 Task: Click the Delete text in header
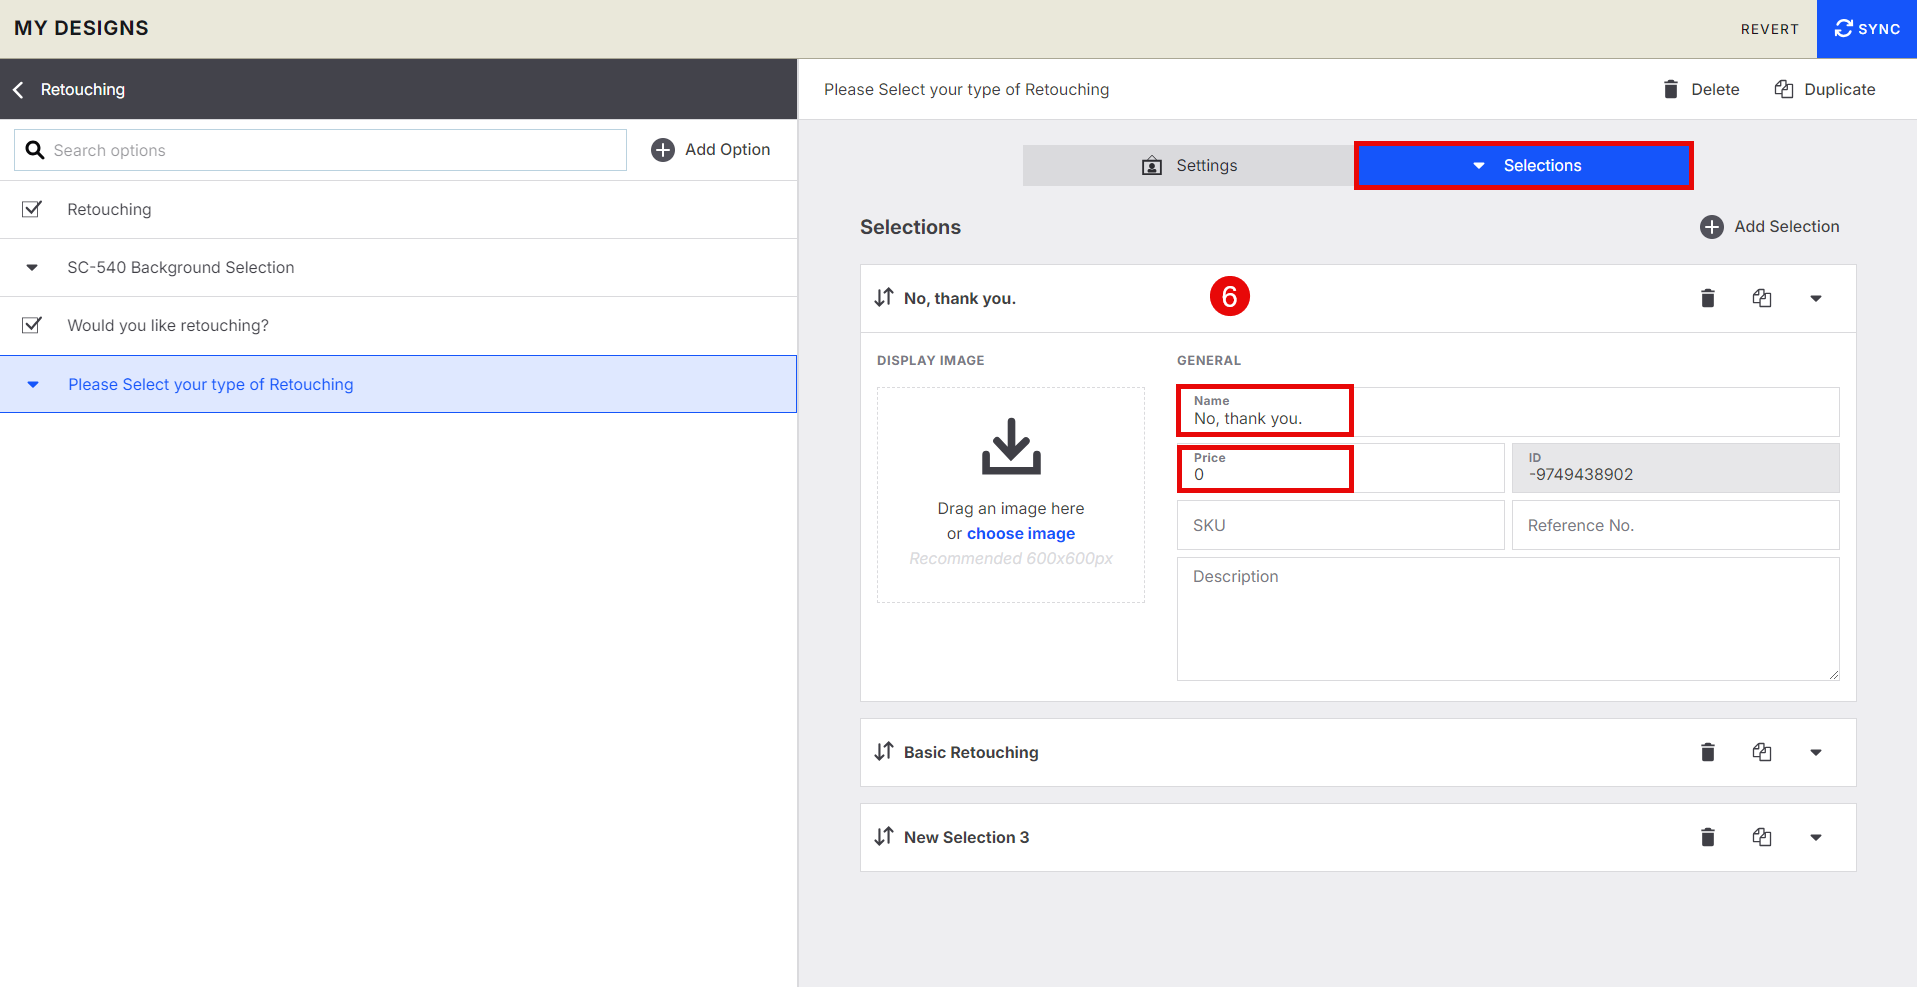click(1715, 89)
